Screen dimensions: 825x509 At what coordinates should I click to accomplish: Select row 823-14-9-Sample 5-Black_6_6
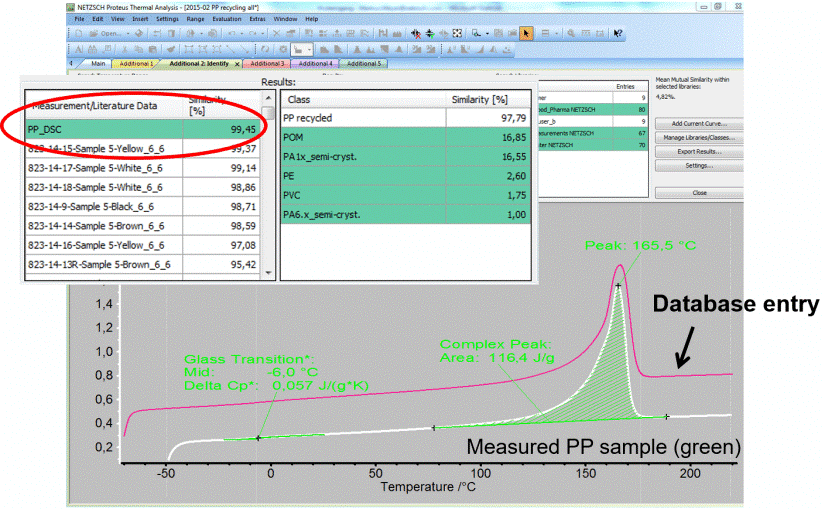click(x=143, y=207)
